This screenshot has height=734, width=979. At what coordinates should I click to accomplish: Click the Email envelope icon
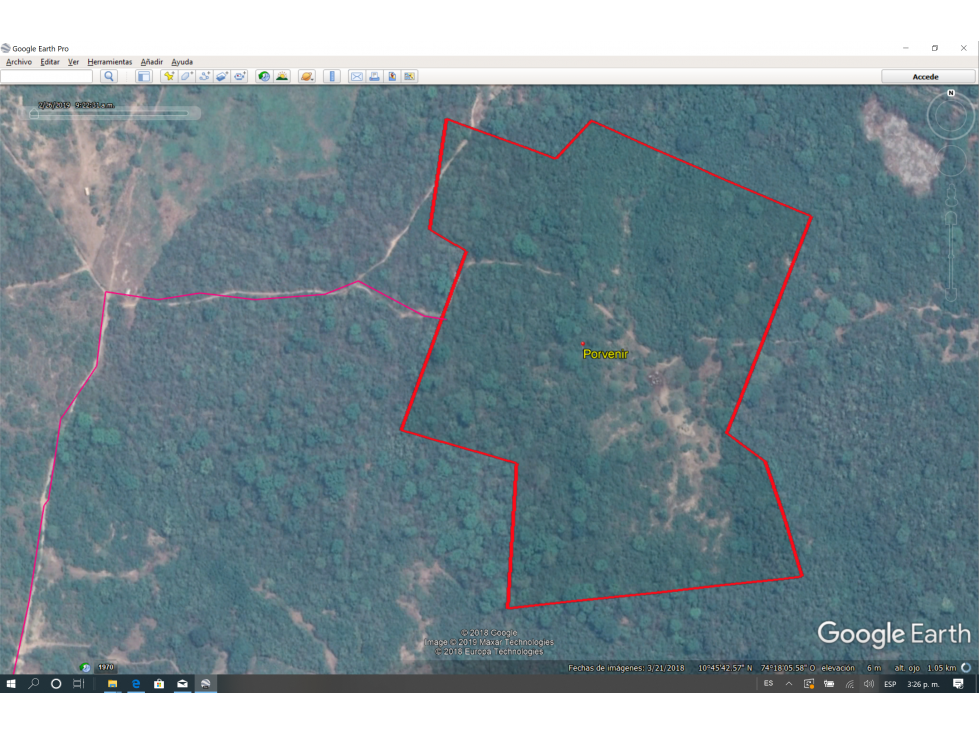[x=357, y=76]
